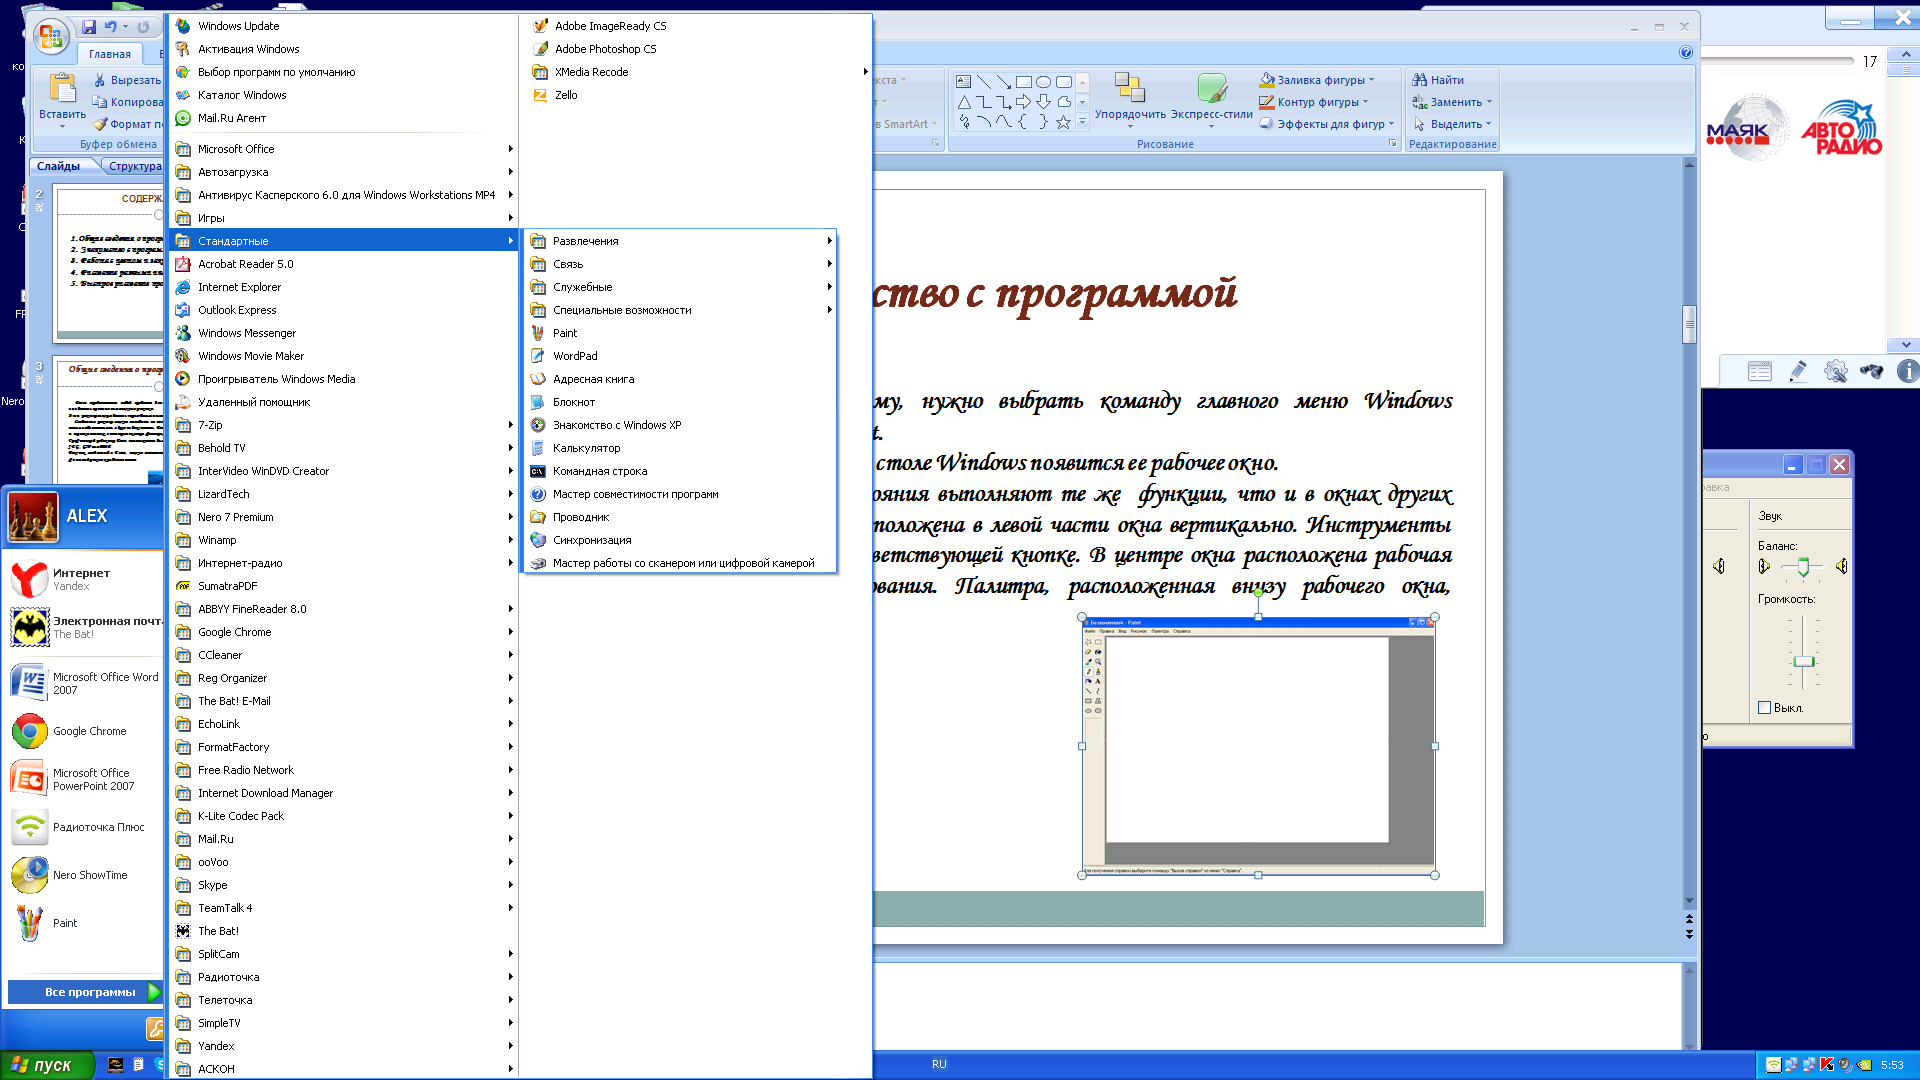Viewport: 1920px width, 1080px height.
Task: Open Заливка фигуры dropdown
Action: point(1317,80)
